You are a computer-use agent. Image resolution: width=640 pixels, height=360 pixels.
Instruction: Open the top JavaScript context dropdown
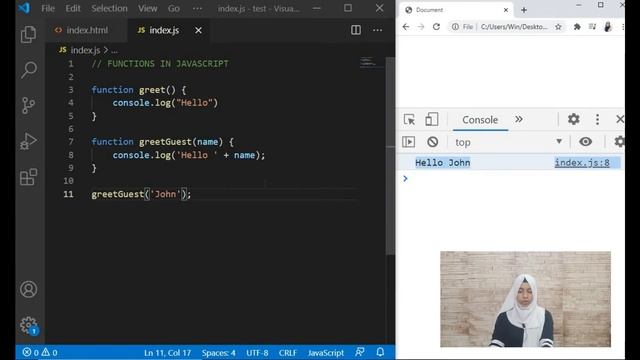coord(509,142)
